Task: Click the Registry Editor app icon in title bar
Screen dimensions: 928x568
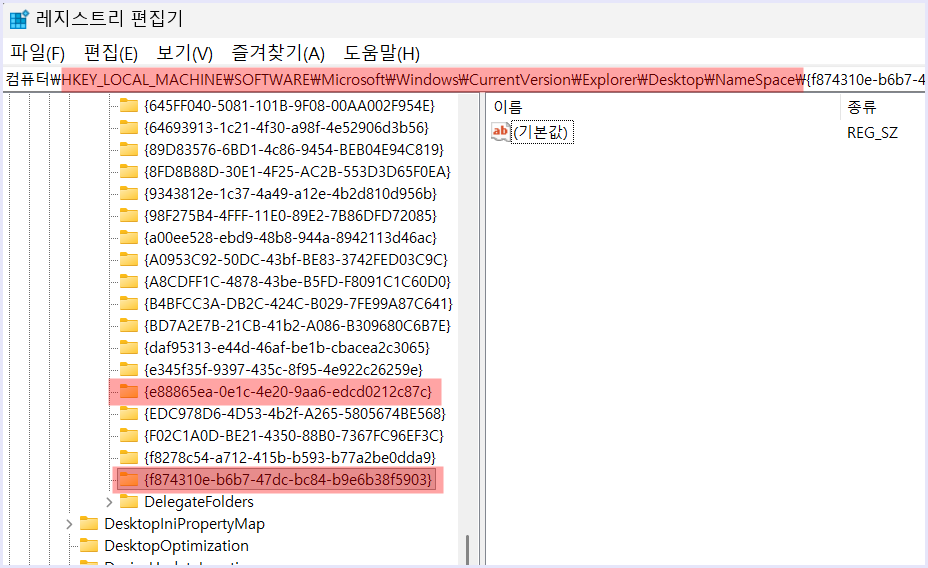Action: click(x=19, y=19)
